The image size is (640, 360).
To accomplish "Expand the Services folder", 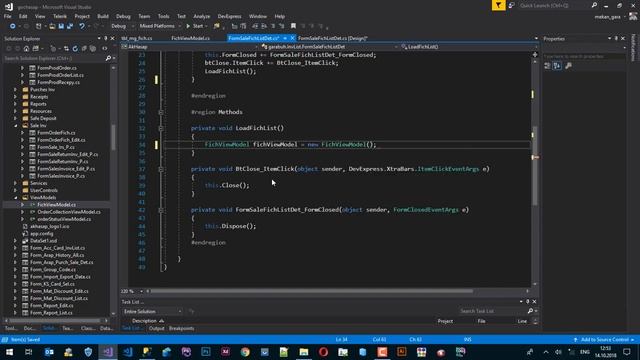I will click(x=16, y=183).
